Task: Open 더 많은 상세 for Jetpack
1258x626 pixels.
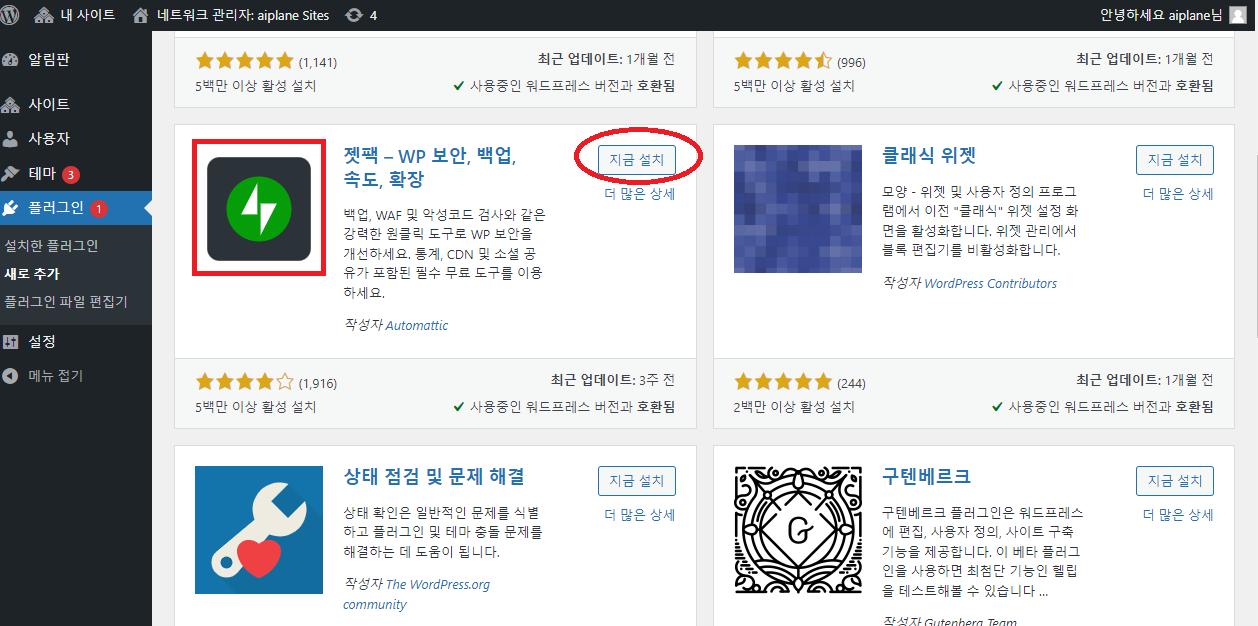Action: (640, 194)
